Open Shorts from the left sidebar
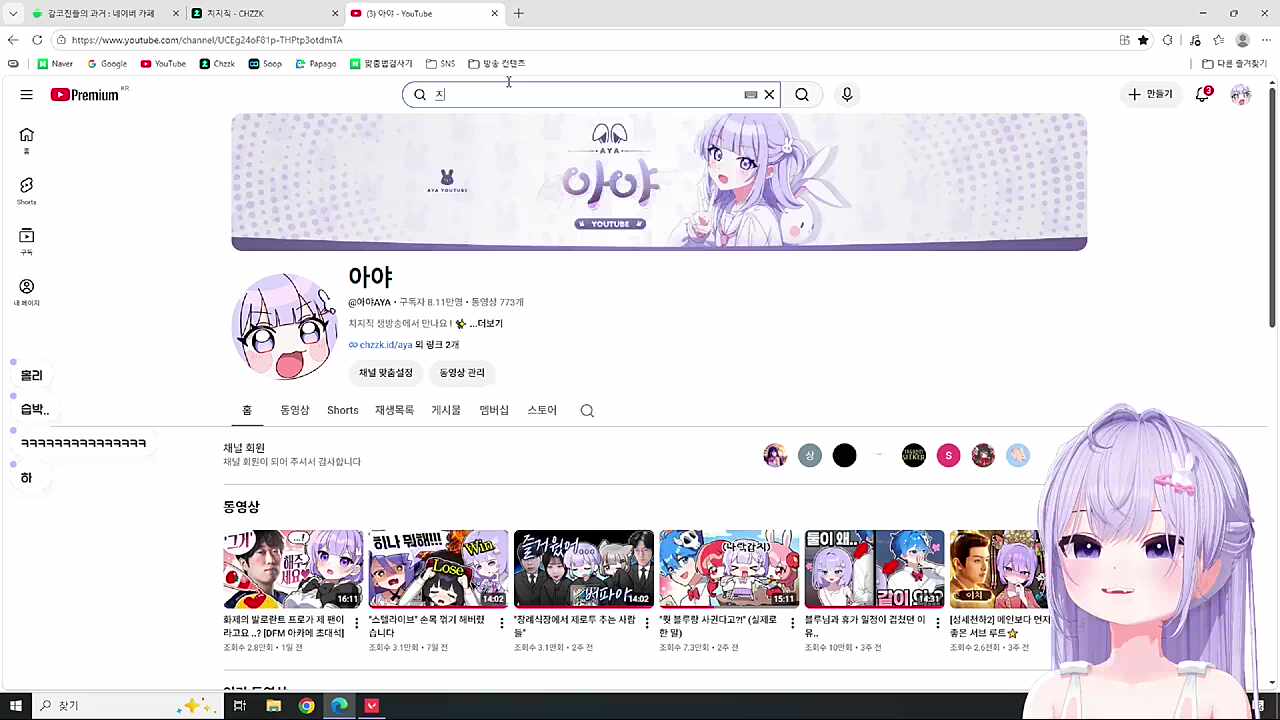Screen dimensions: 1280x720 point(26,190)
